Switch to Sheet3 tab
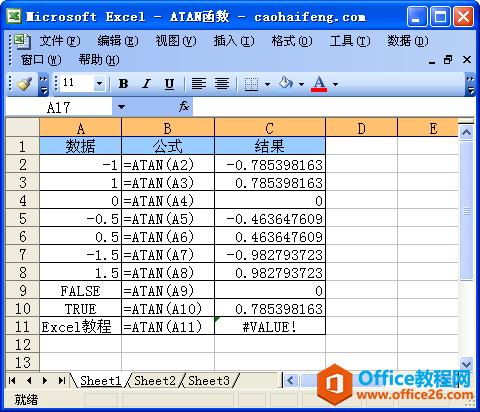480x412 pixels. [x=209, y=381]
